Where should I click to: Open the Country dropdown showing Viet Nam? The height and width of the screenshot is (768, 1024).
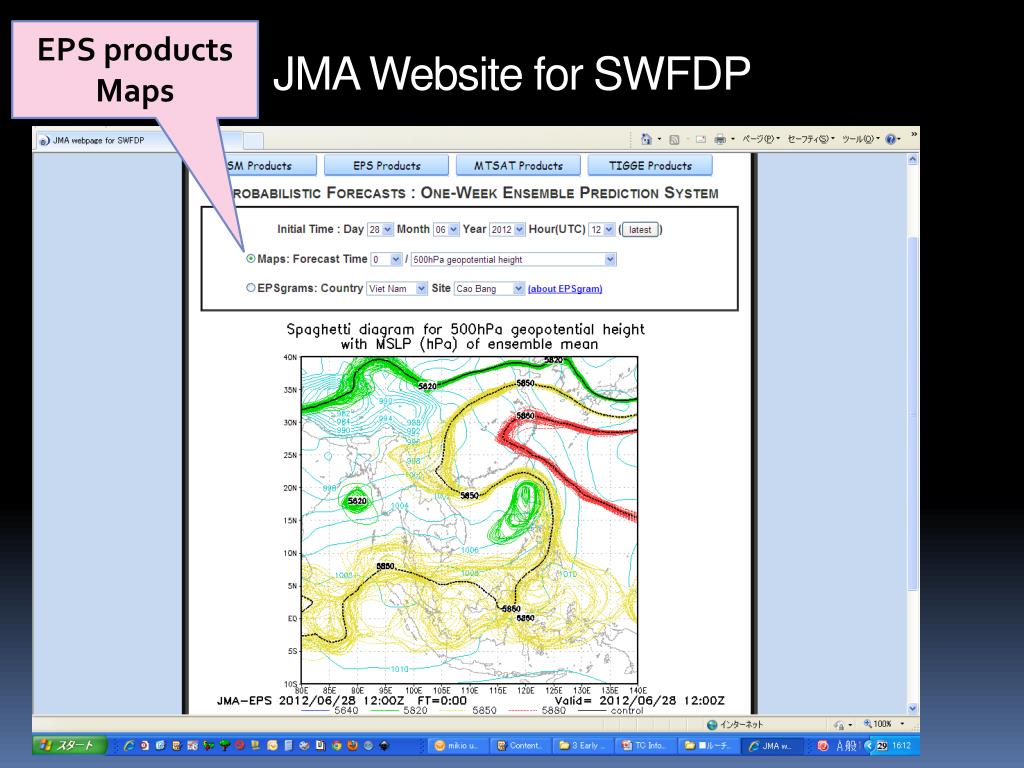397,288
